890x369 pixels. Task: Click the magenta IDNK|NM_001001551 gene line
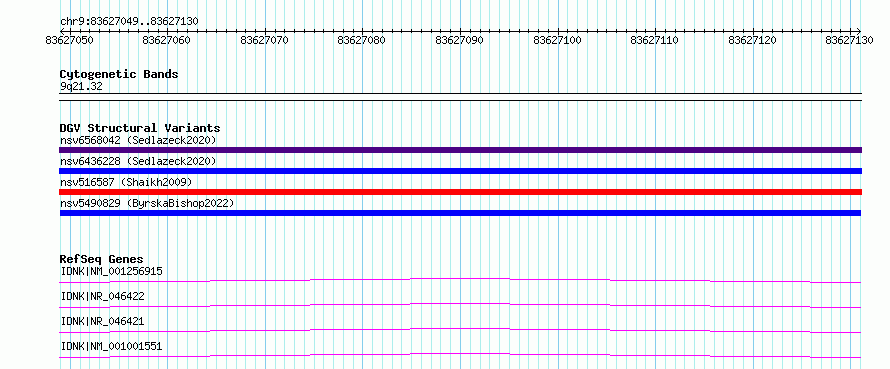[x=460, y=355]
